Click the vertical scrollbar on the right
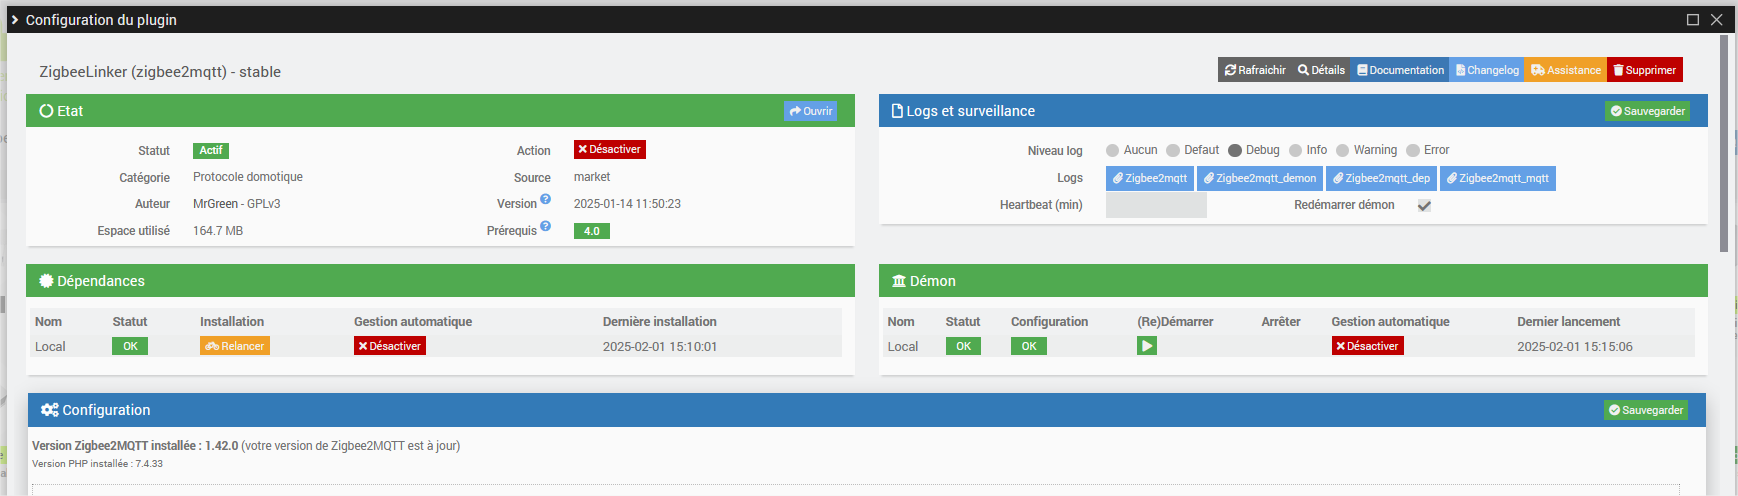 click(x=1724, y=143)
